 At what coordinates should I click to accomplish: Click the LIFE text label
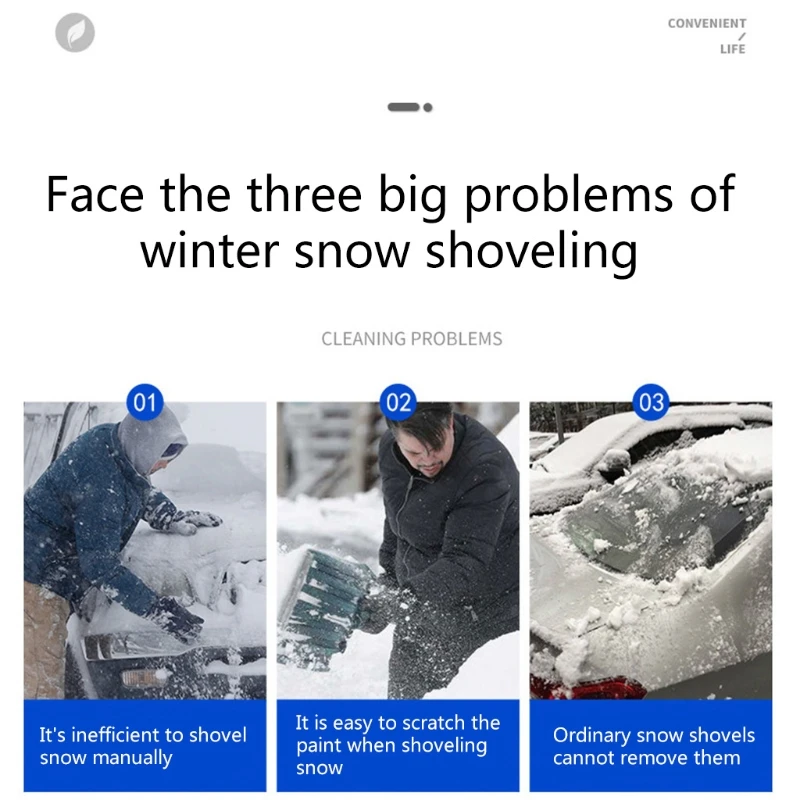(x=733, y=49)
